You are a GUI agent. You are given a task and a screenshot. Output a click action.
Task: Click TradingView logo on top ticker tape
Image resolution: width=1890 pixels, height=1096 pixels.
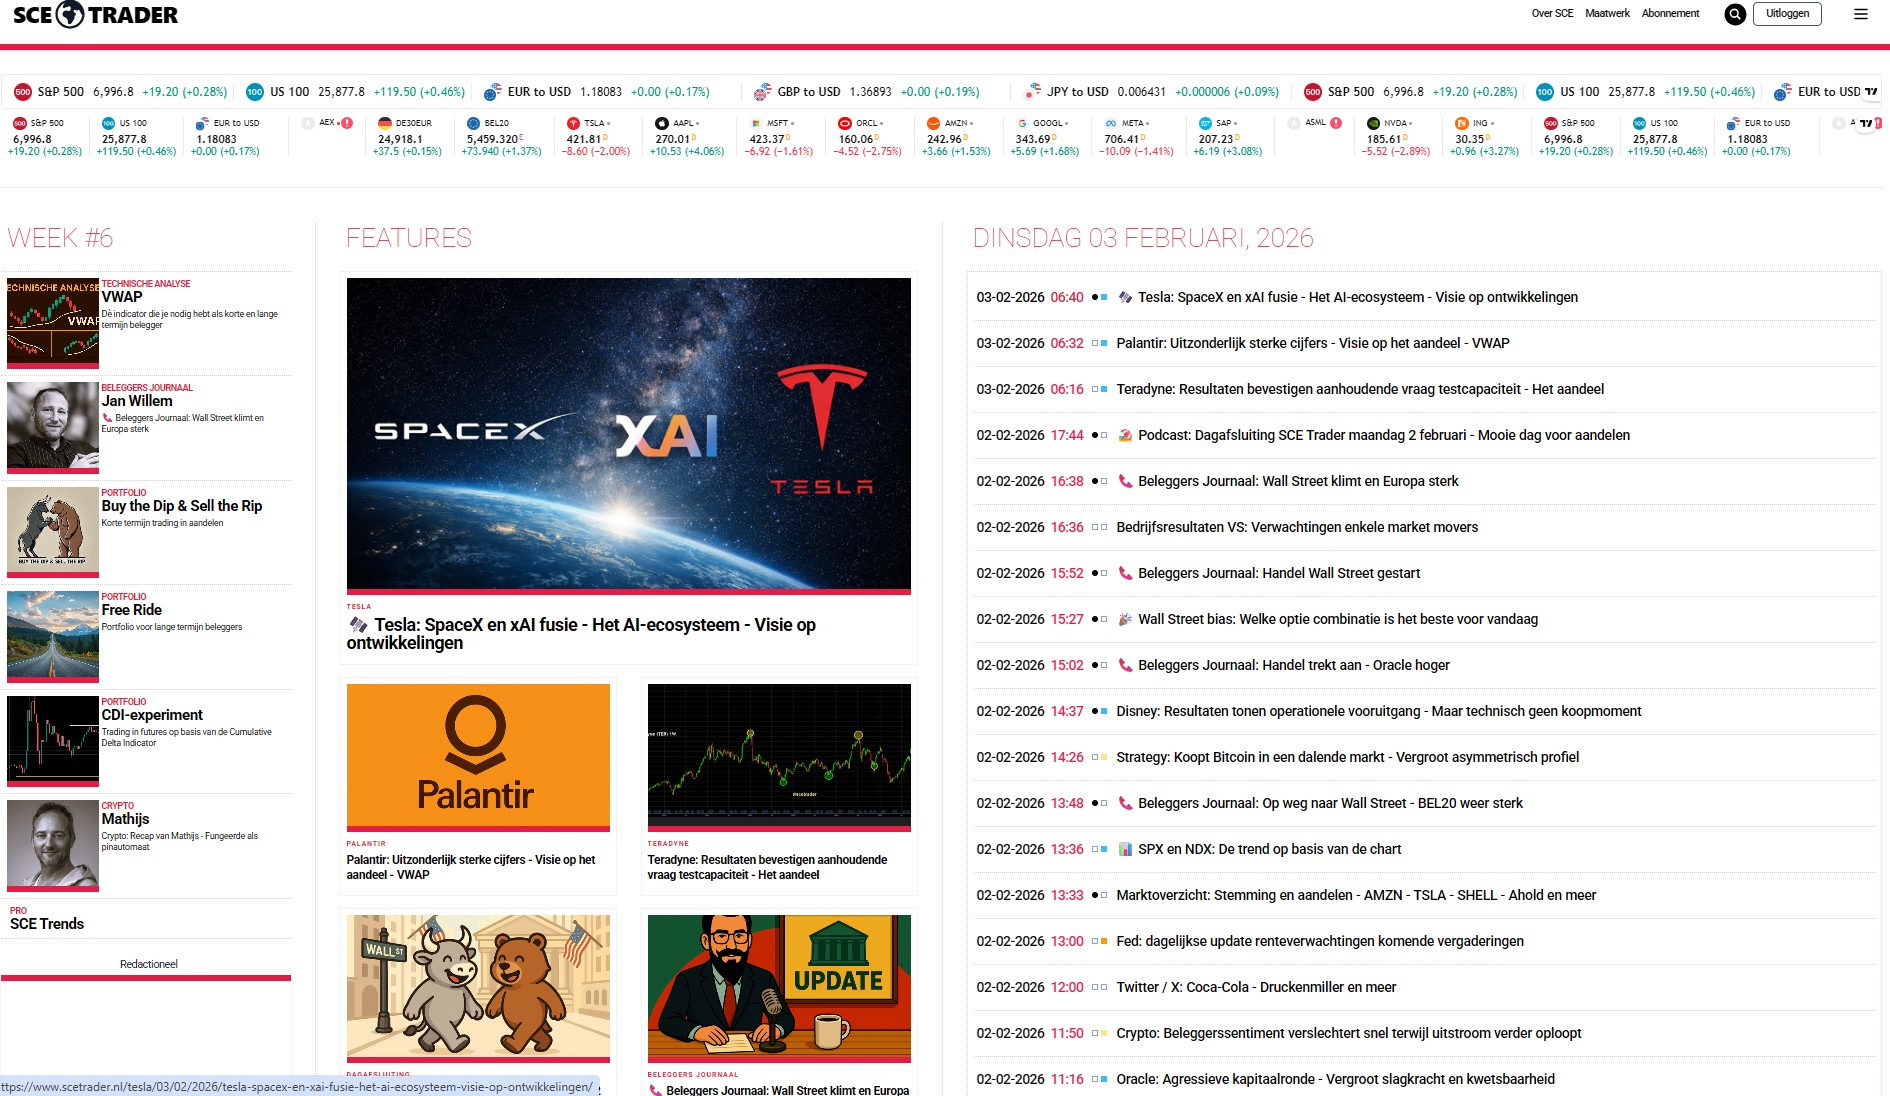1871,91
